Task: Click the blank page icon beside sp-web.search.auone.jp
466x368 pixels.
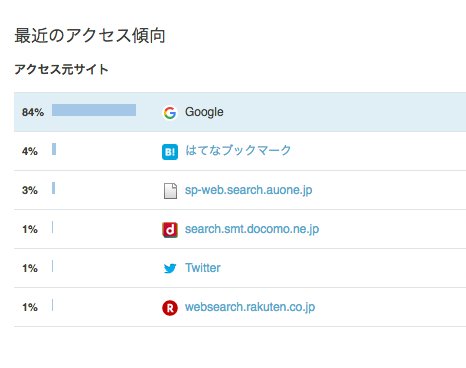Action: coord(170,191)
